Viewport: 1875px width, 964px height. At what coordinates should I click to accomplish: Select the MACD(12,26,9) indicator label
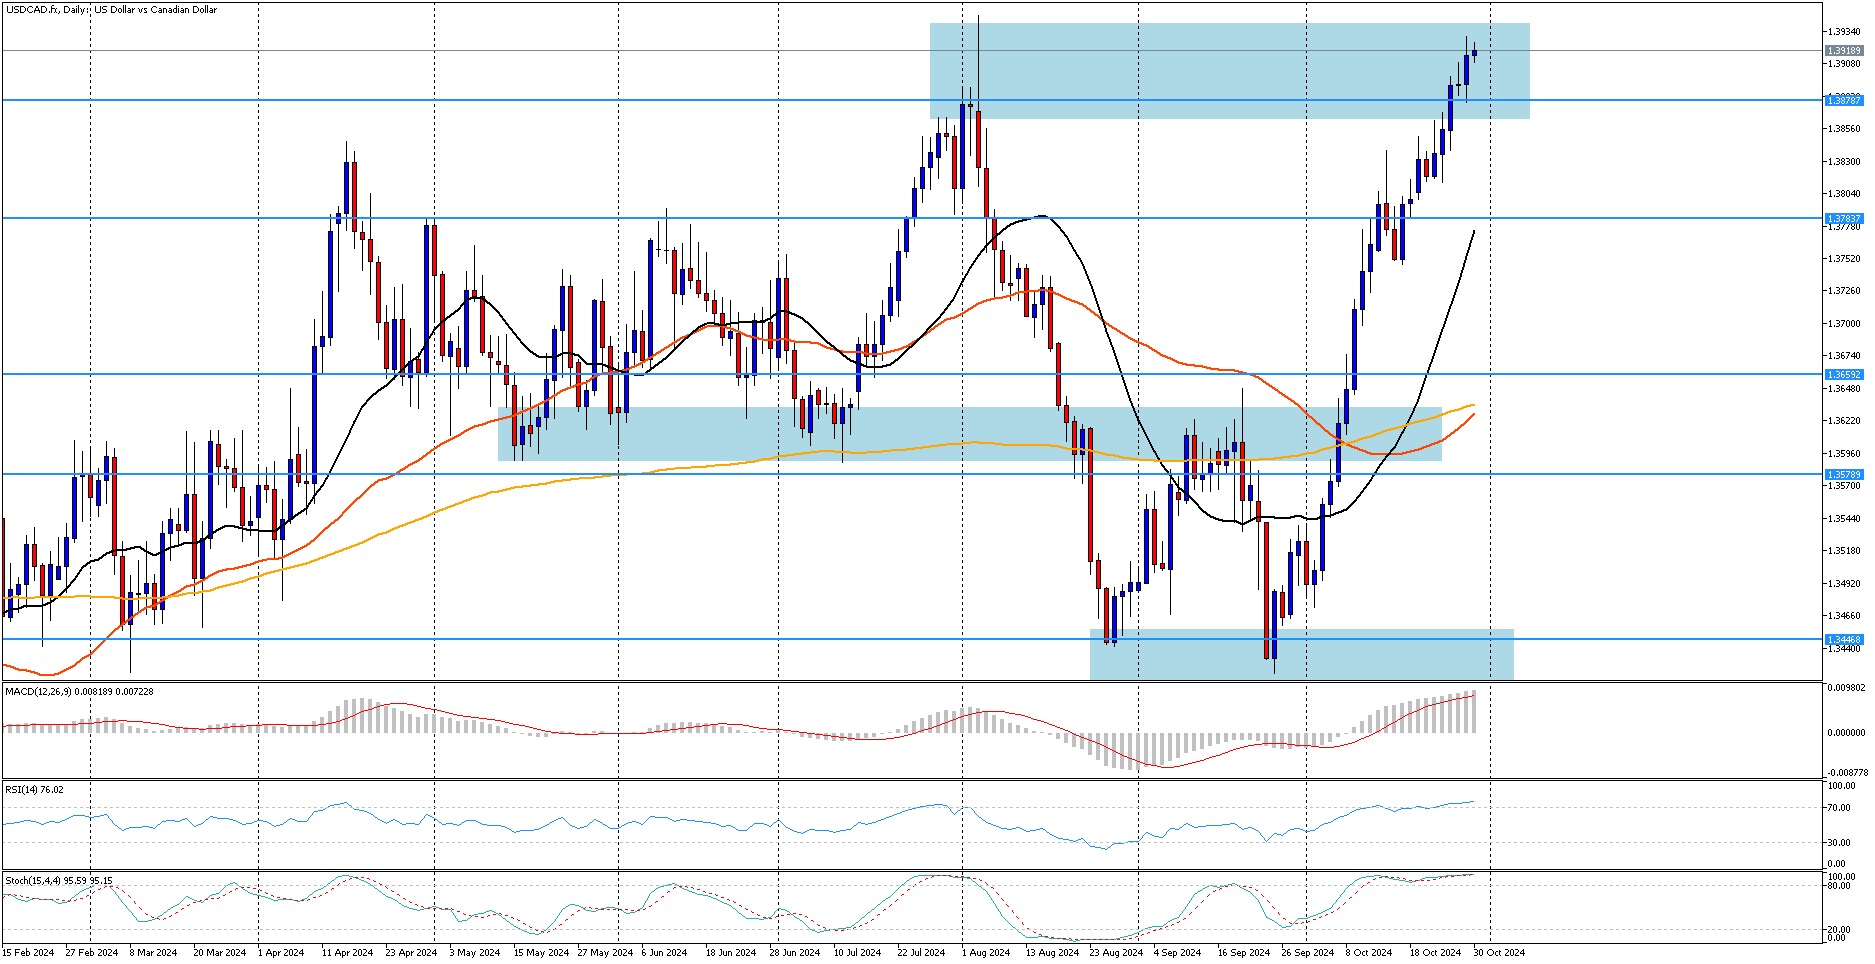tap(80, 691)
